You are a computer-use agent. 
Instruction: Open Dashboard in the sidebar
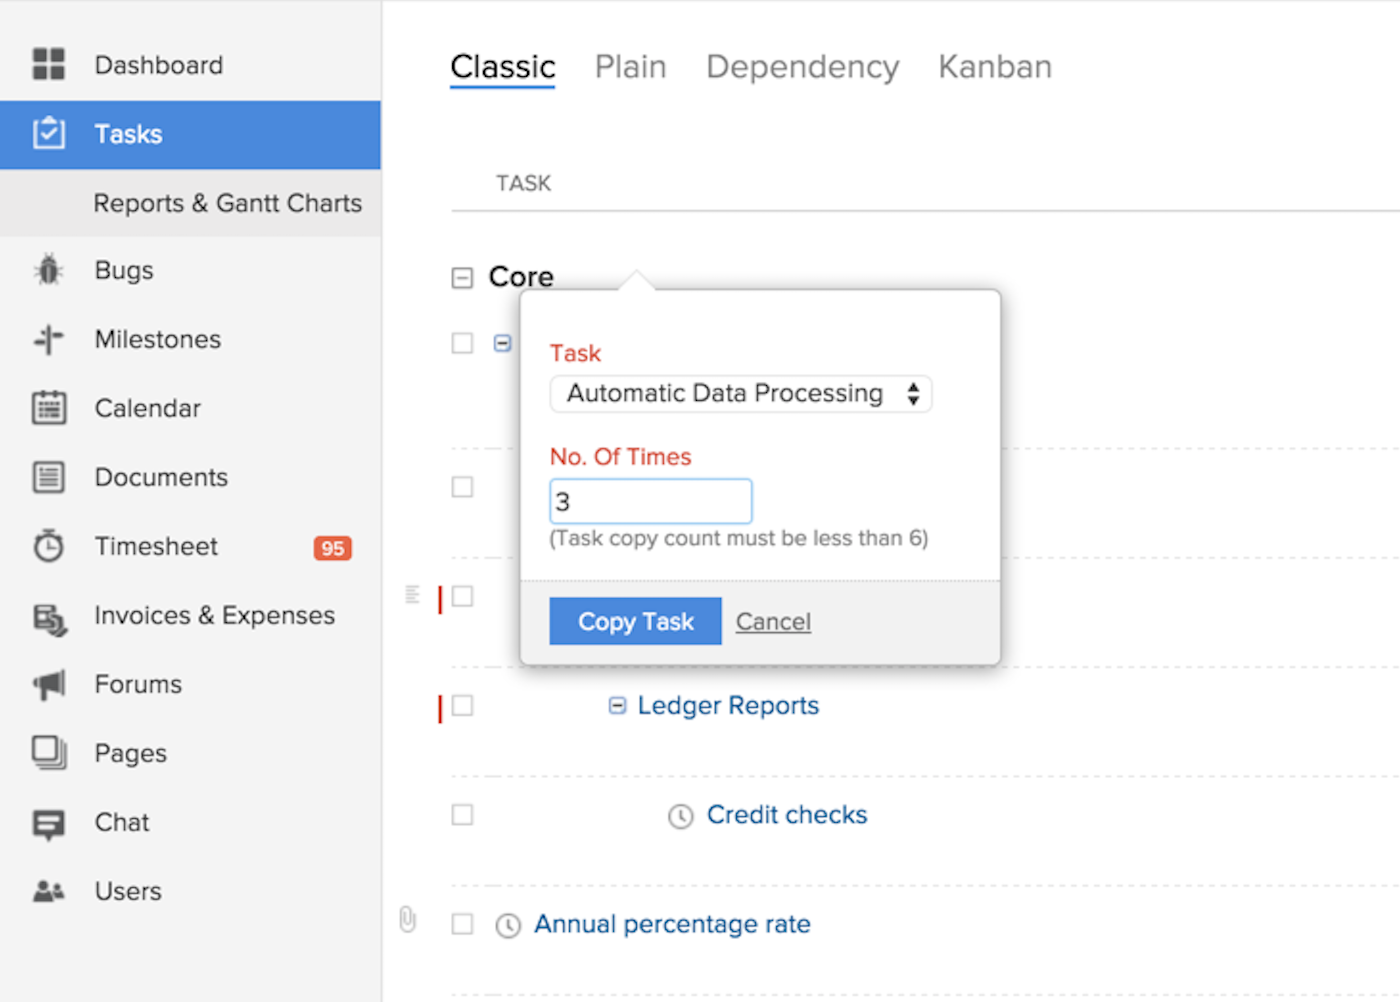pos(159,65)
